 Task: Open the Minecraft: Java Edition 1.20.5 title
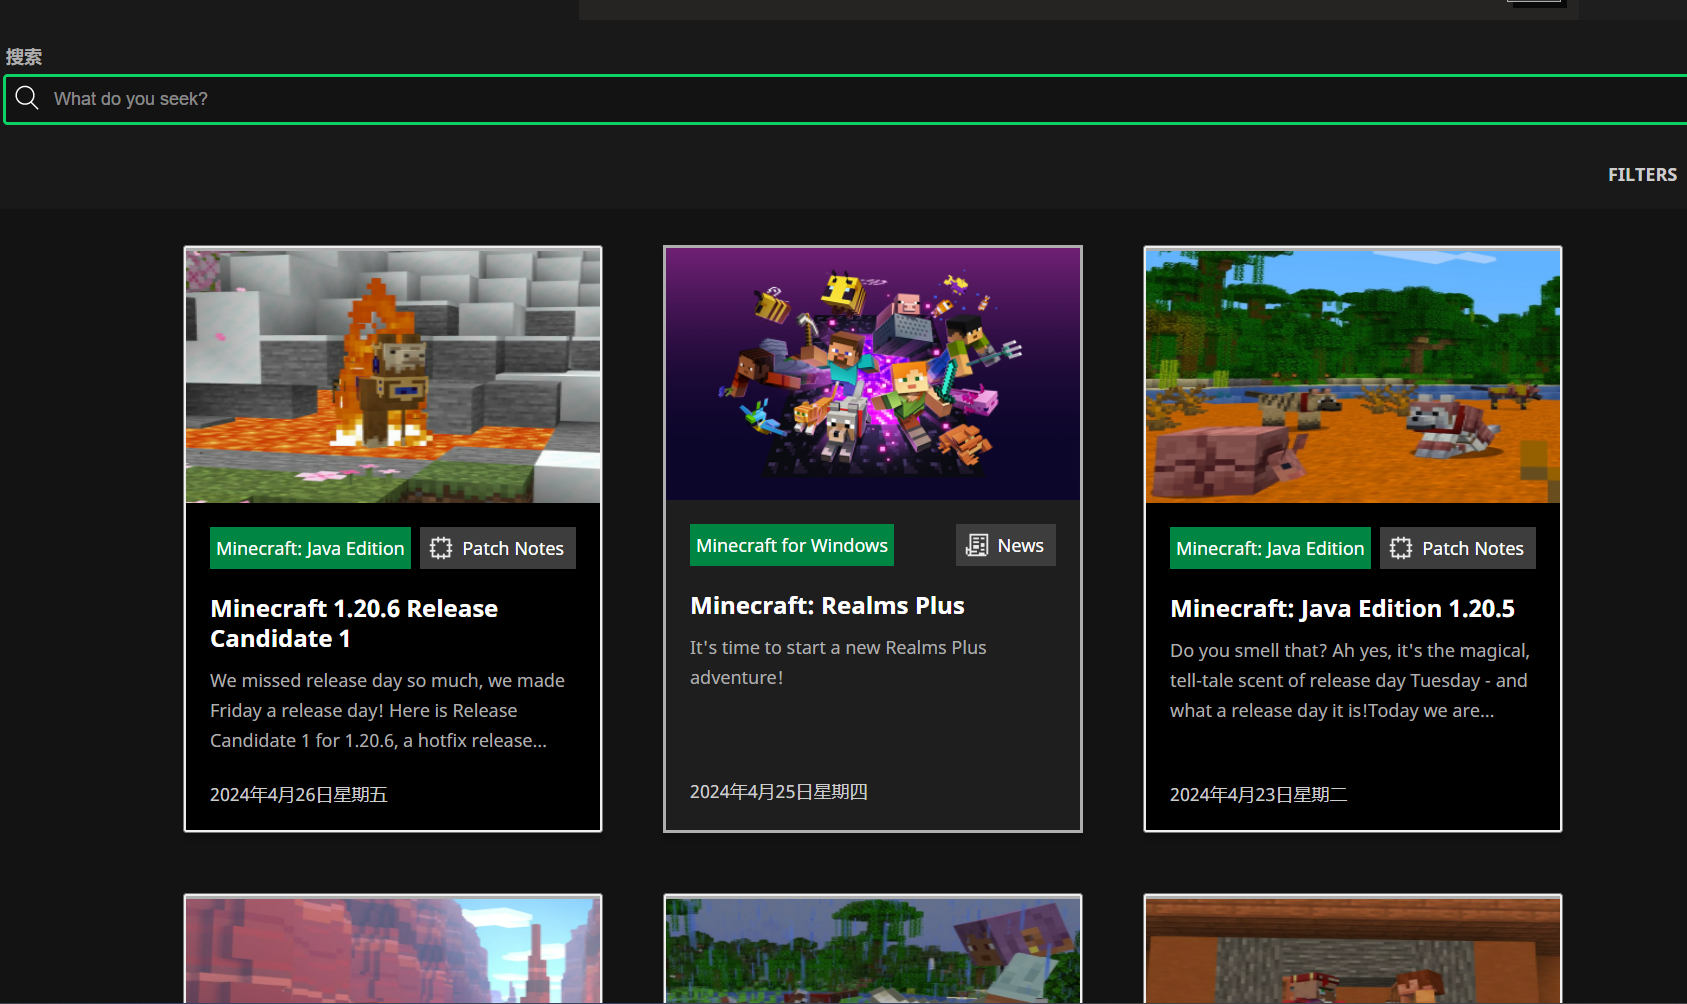tap(1342, 609)
